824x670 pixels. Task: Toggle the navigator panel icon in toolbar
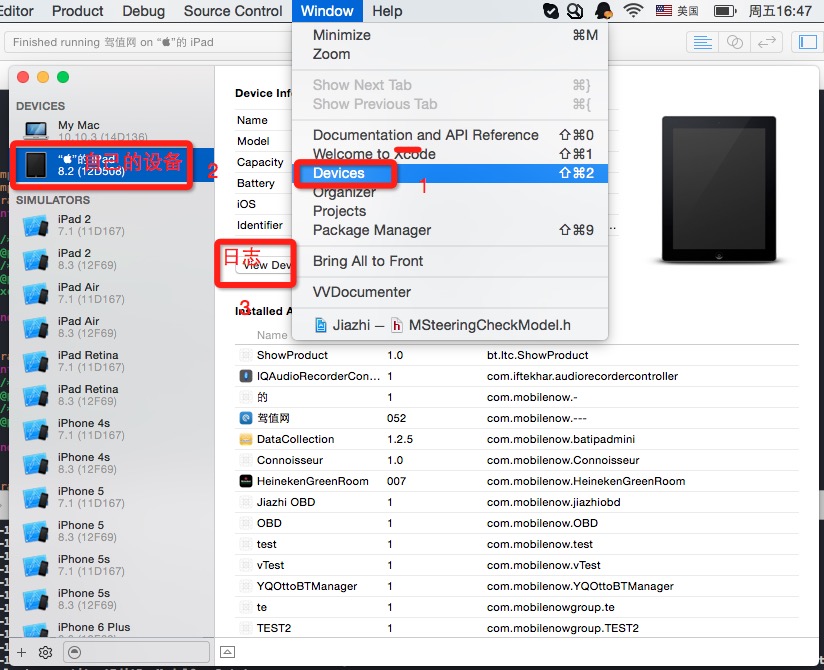[x=807, y=42]
